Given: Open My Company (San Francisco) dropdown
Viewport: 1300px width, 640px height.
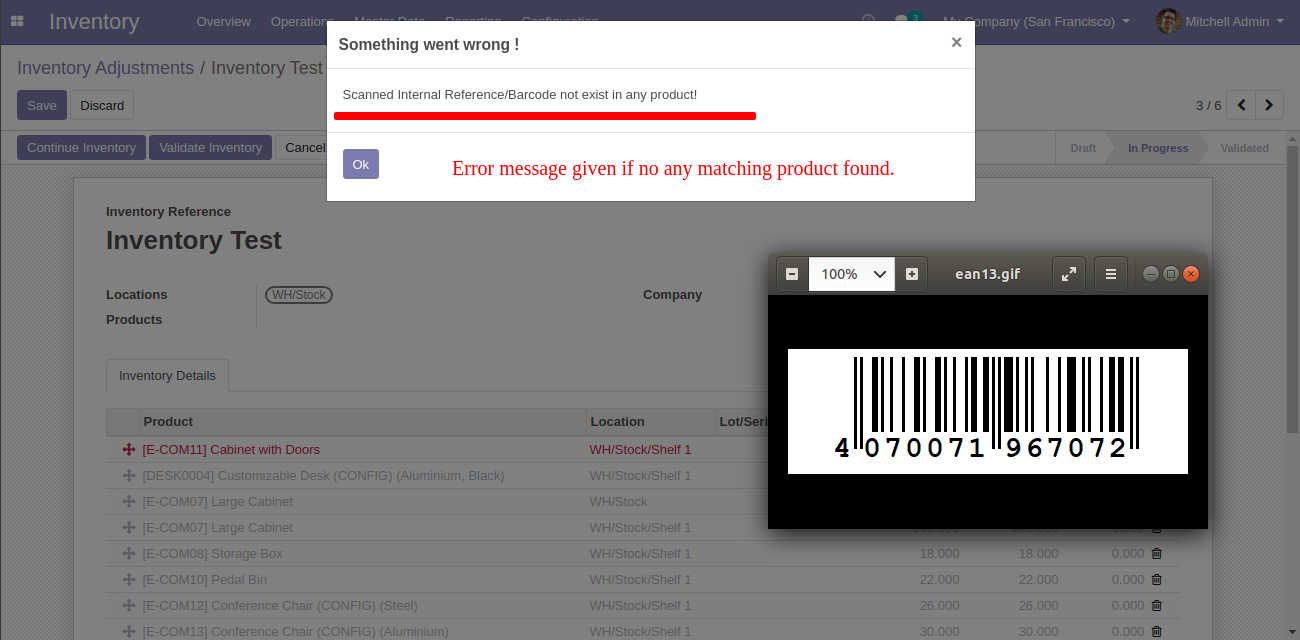Looking at the screenshot, I should tap(1037, 21).
